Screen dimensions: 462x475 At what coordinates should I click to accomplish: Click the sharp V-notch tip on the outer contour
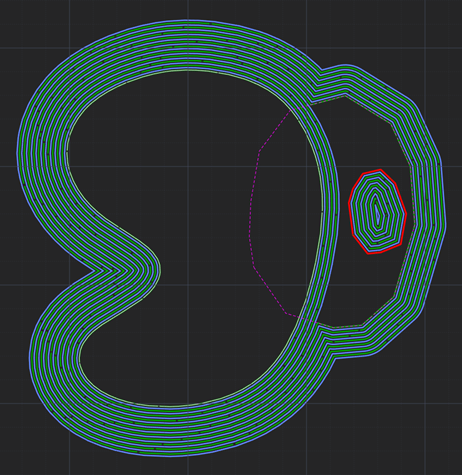96,271
